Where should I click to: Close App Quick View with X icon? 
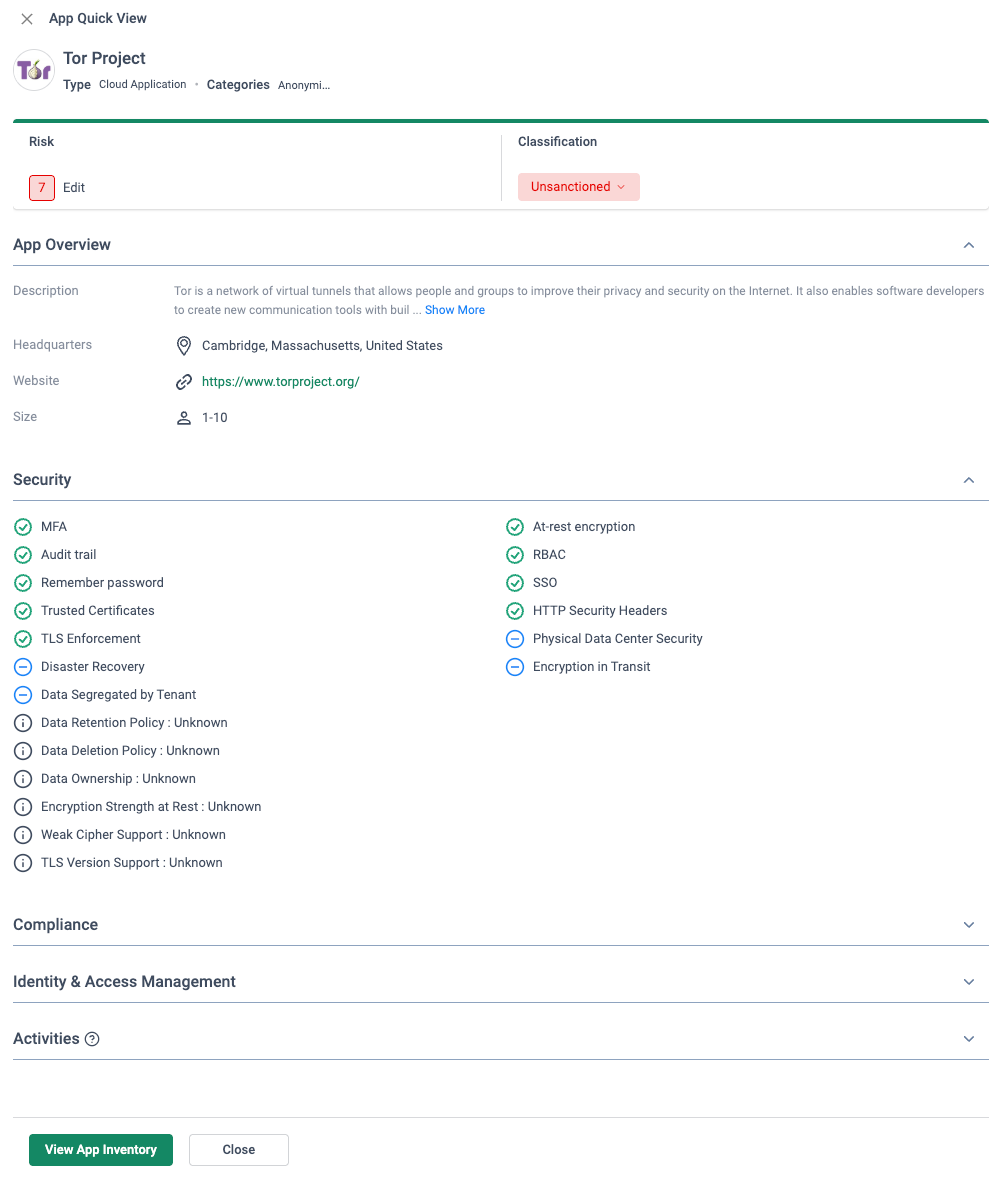click(x=27, y=19)
